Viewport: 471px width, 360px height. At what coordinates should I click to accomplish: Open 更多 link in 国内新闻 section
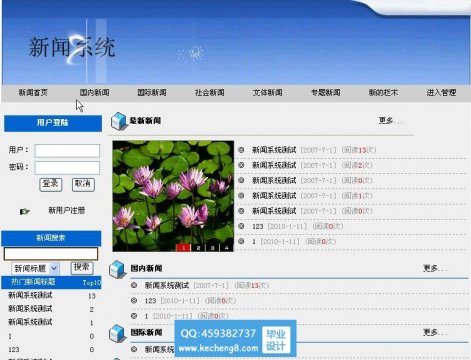435,268
